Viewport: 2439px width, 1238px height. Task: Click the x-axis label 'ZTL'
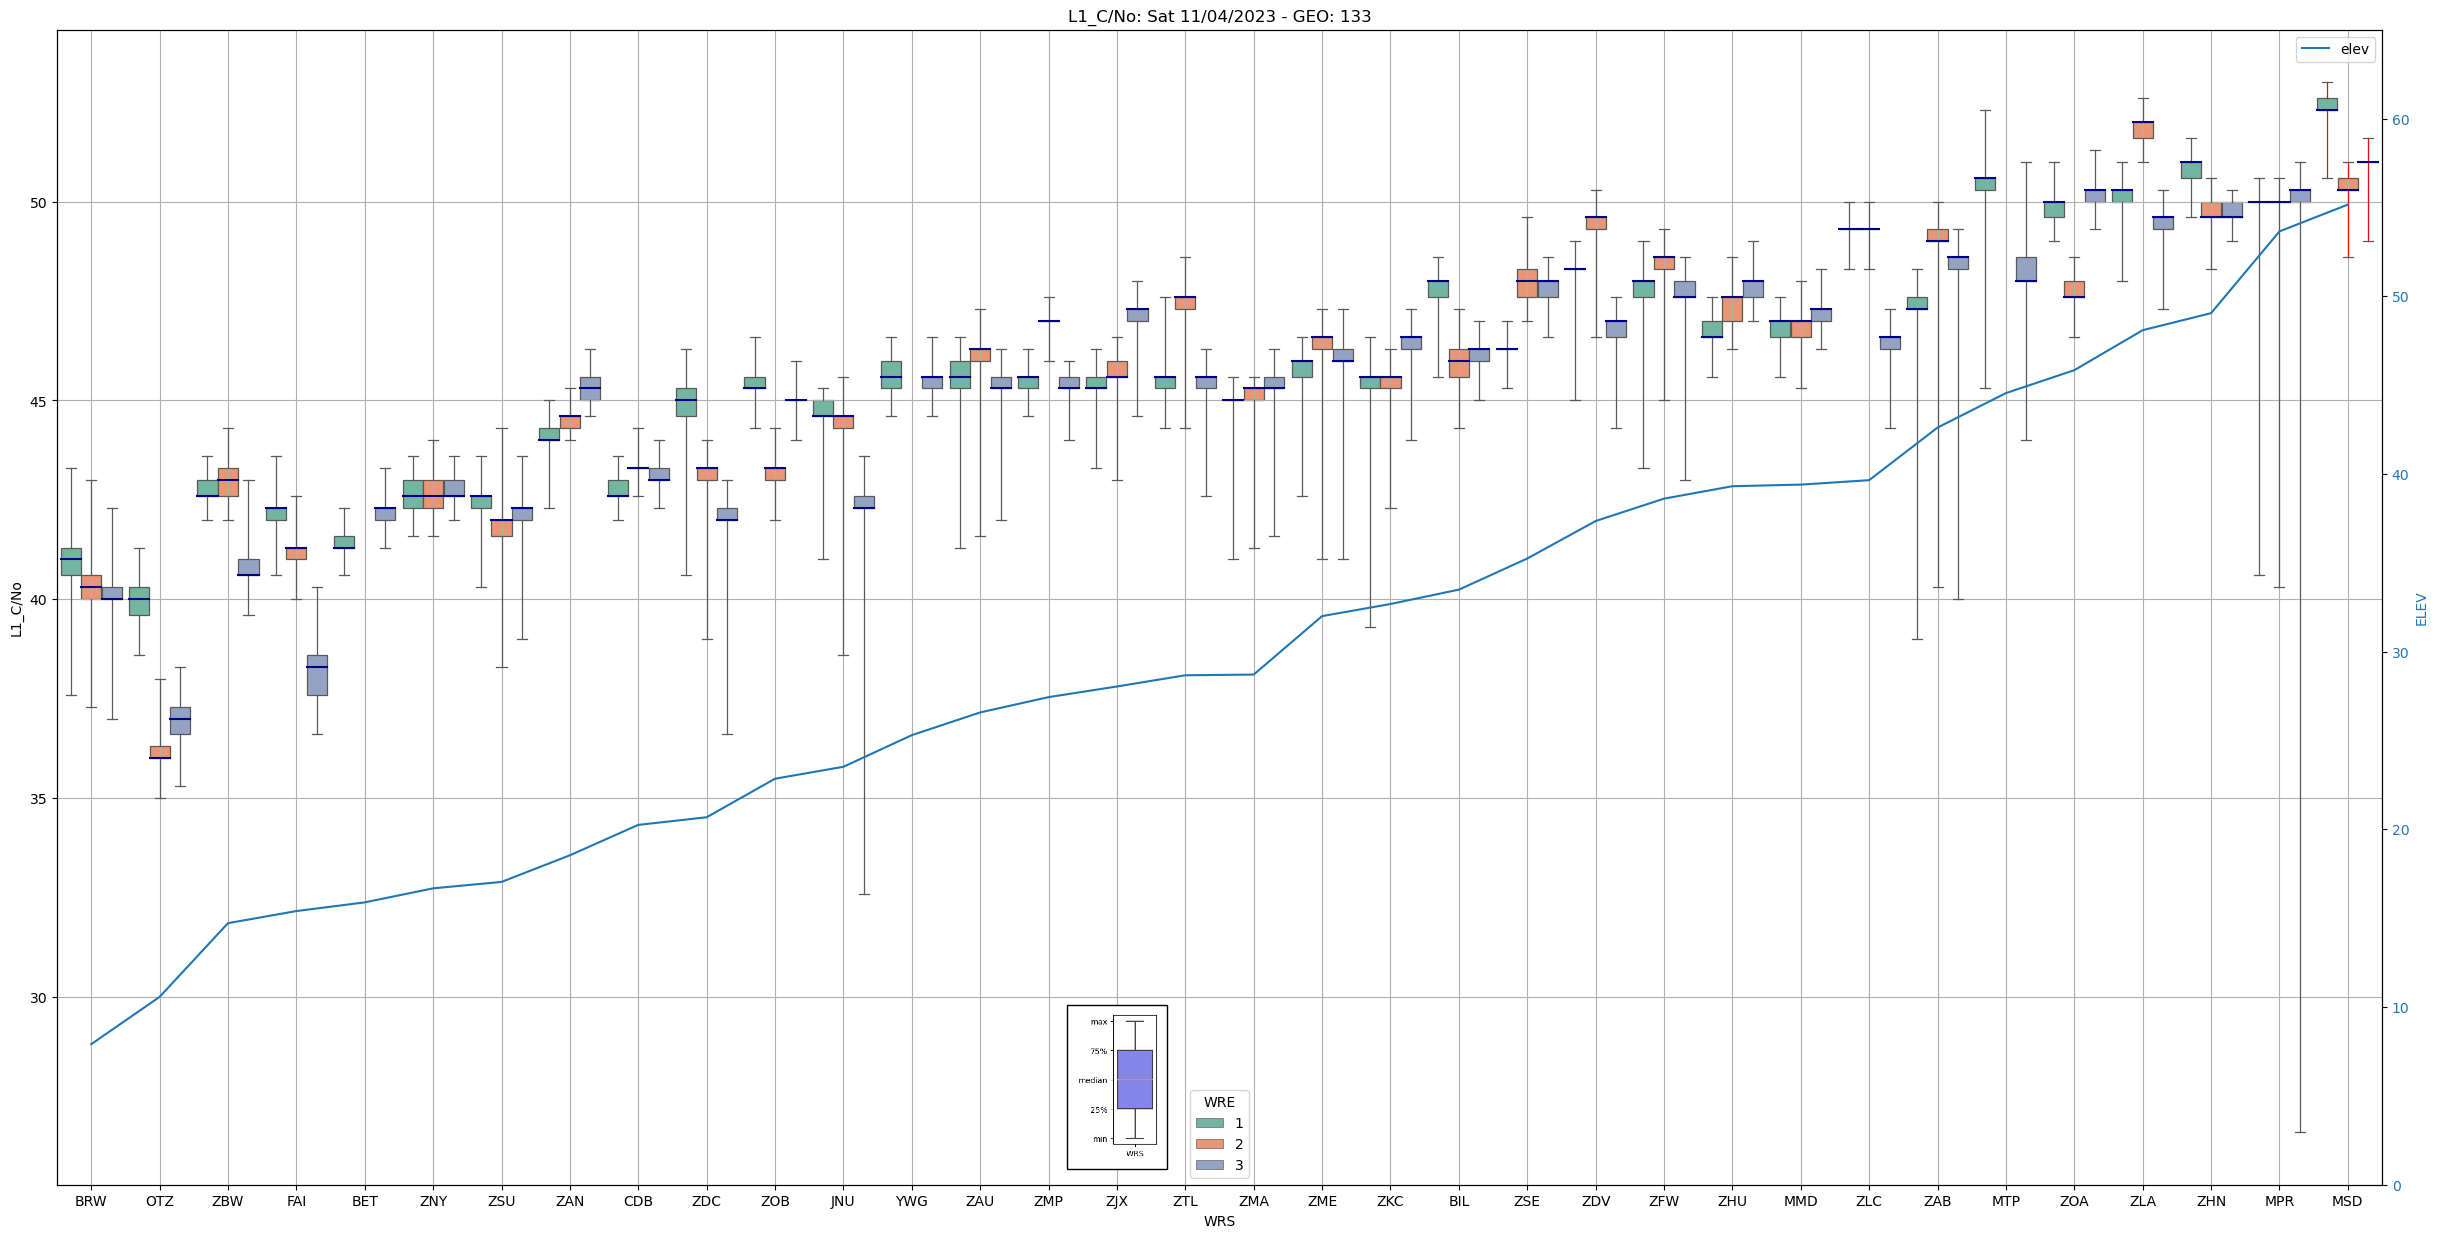[x=1185, y=1201]
